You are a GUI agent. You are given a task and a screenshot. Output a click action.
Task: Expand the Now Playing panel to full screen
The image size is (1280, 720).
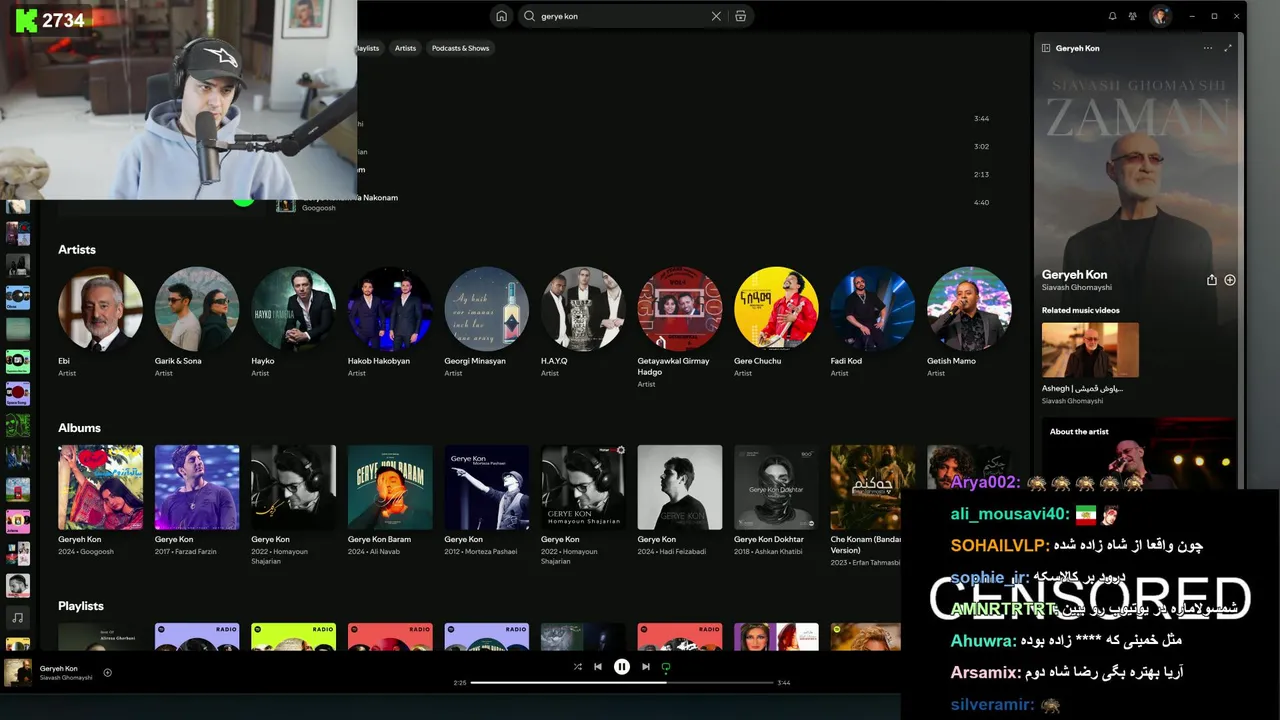point(1228,48)
